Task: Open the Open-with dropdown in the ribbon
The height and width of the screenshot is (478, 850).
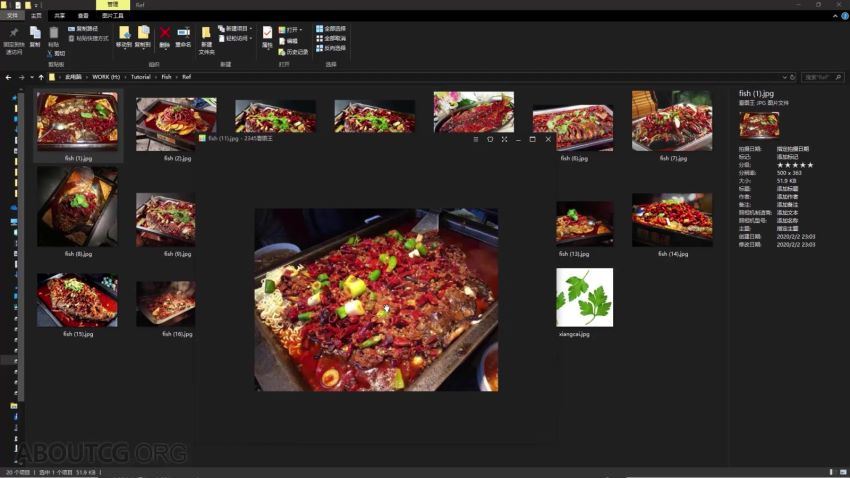Action: tap(291, 30)
